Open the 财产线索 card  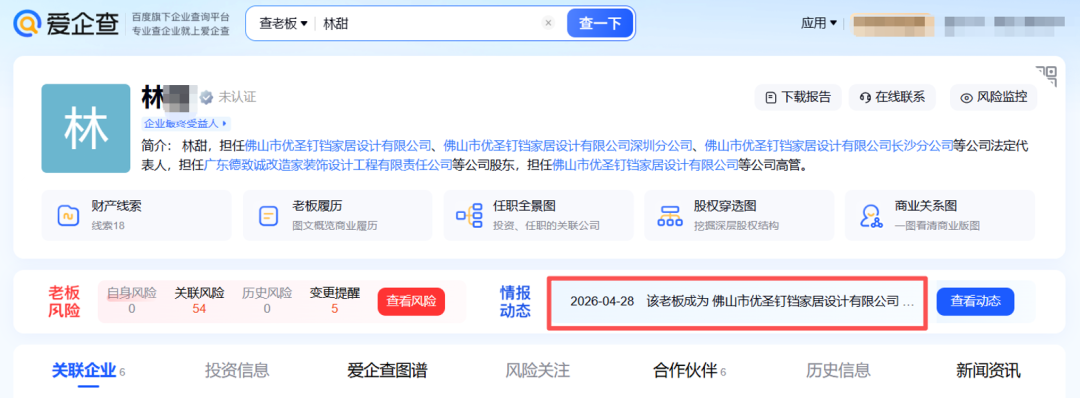click(x=136, y=215)
